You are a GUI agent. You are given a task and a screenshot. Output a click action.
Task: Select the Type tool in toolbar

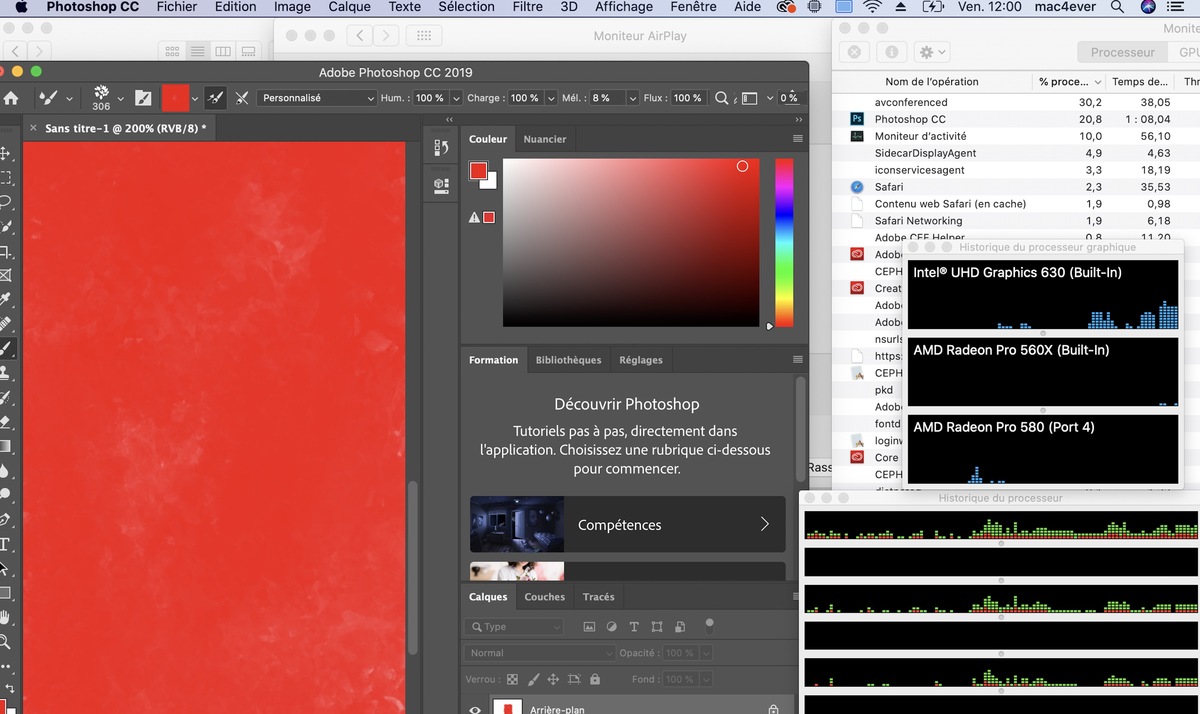pos(5,545)
